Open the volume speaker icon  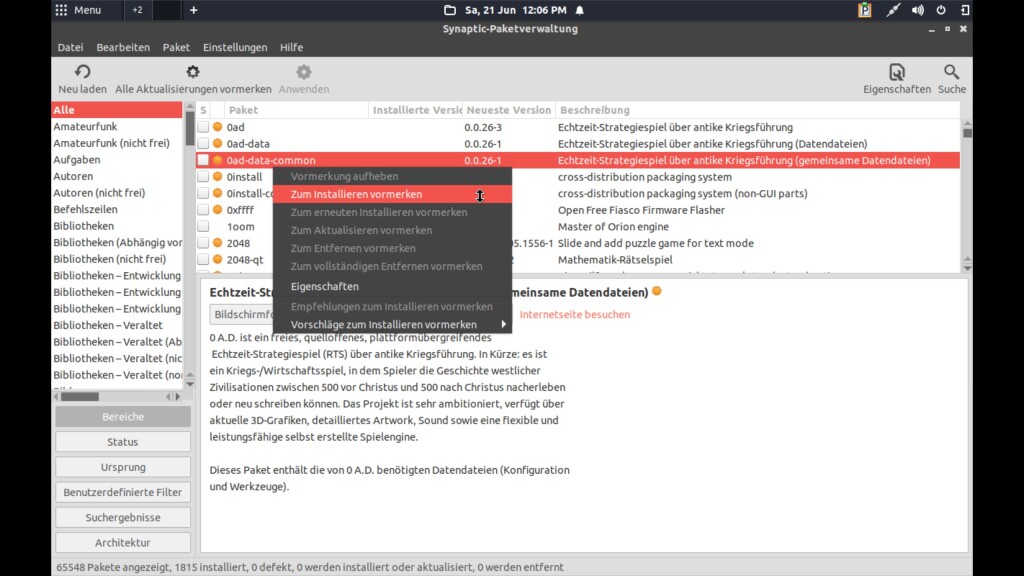[x=918, y=10]
